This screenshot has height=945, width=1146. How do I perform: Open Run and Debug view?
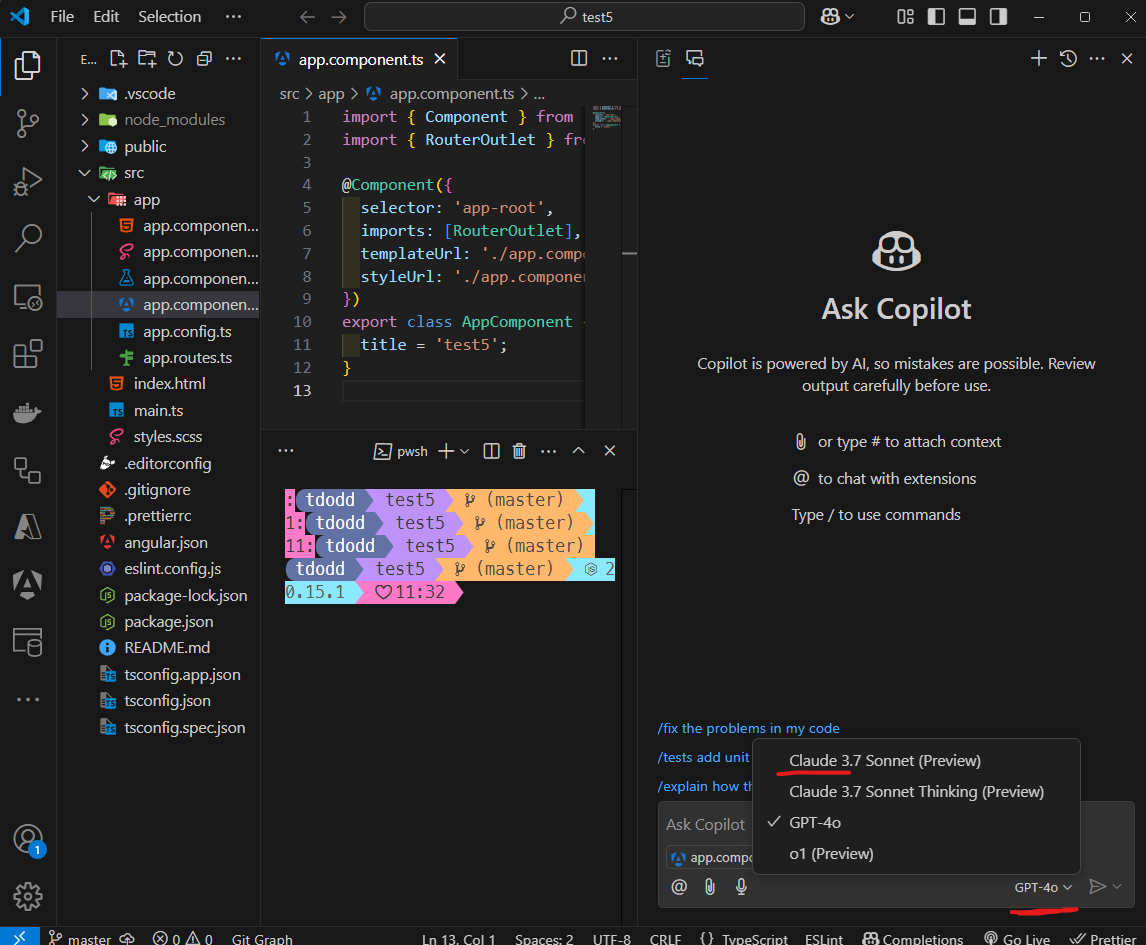(28, 181)
